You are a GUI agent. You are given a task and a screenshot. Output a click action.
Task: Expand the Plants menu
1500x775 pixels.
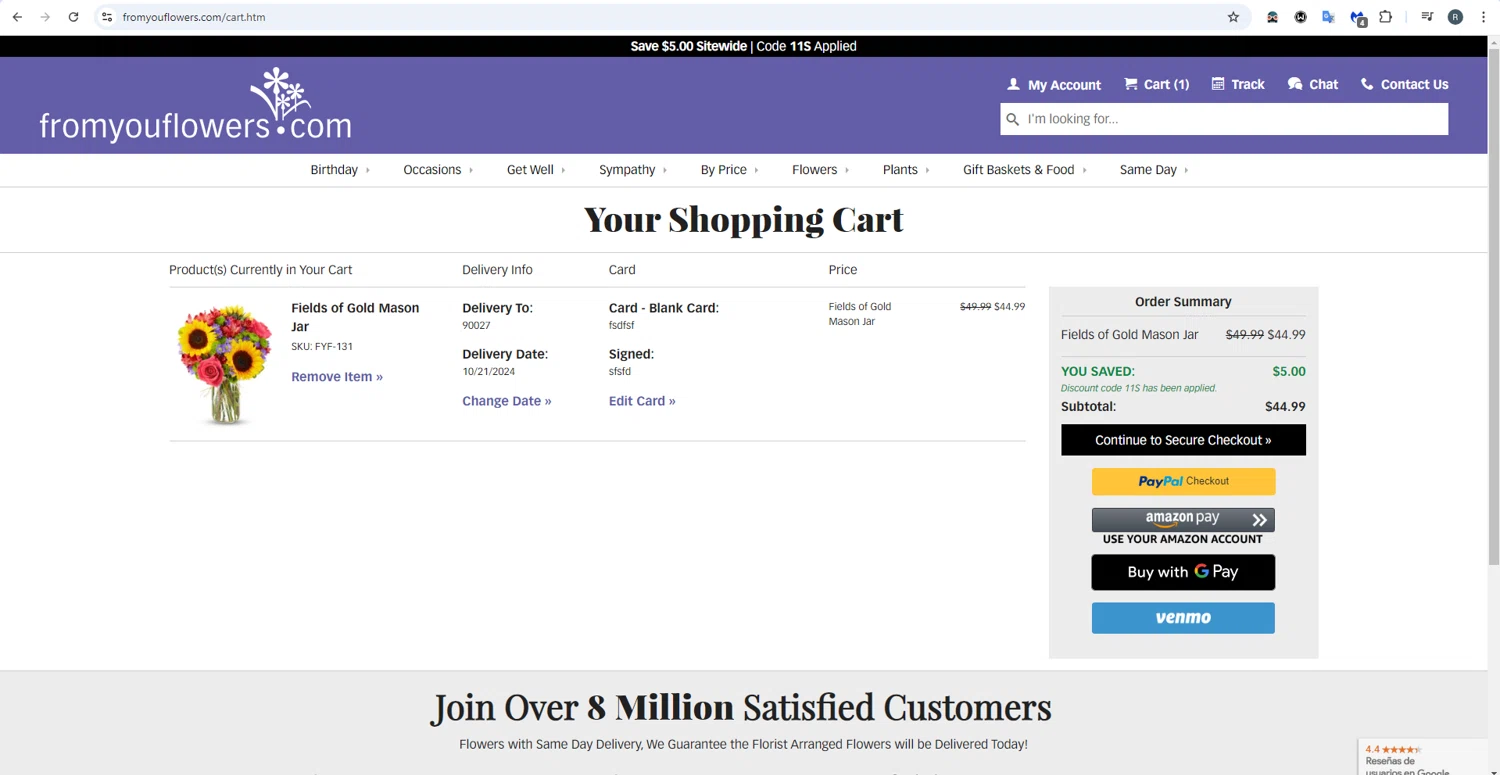(x=906, y=170)
